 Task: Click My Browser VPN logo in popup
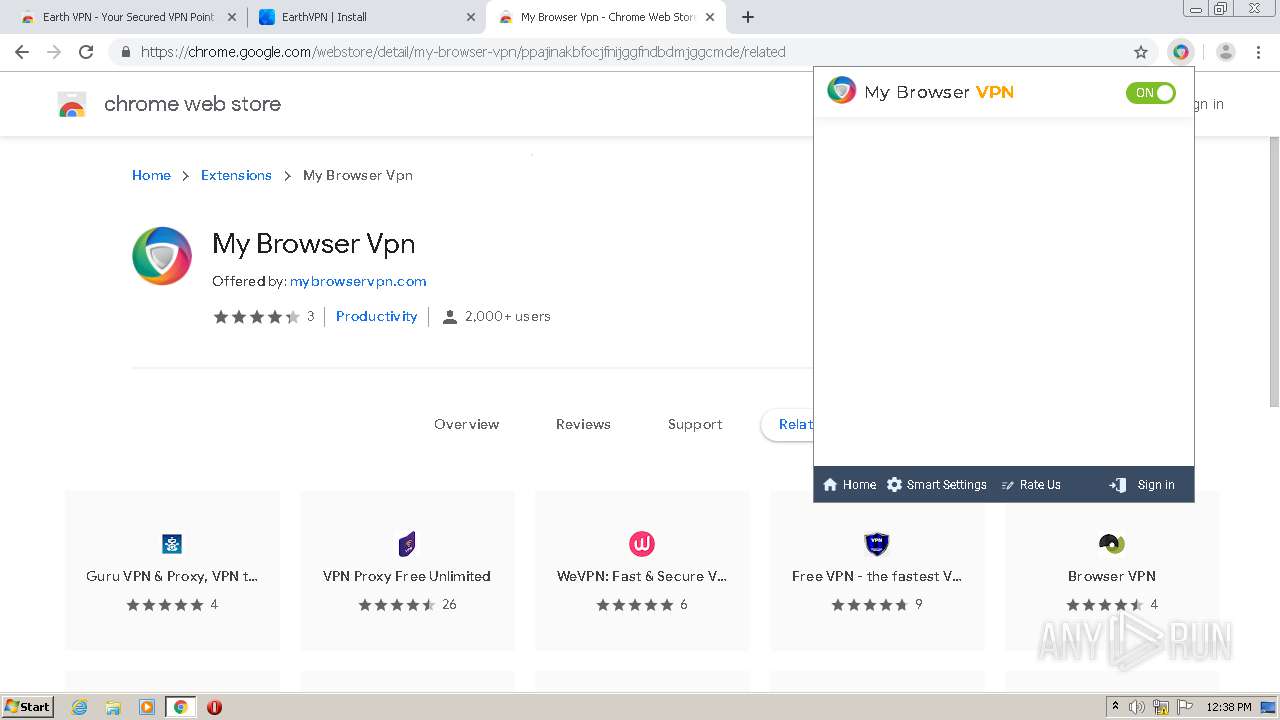click(842, 91)
